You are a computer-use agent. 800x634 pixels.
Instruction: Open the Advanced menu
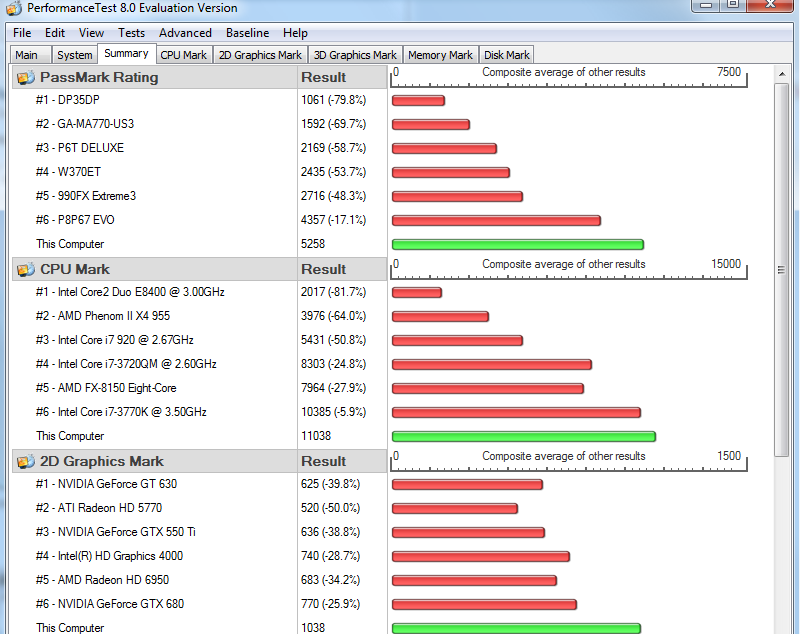click(x=185, y=33)
